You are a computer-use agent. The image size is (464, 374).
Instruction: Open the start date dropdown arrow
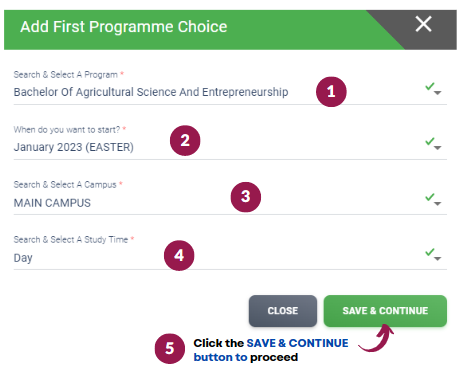pos(438,147)
